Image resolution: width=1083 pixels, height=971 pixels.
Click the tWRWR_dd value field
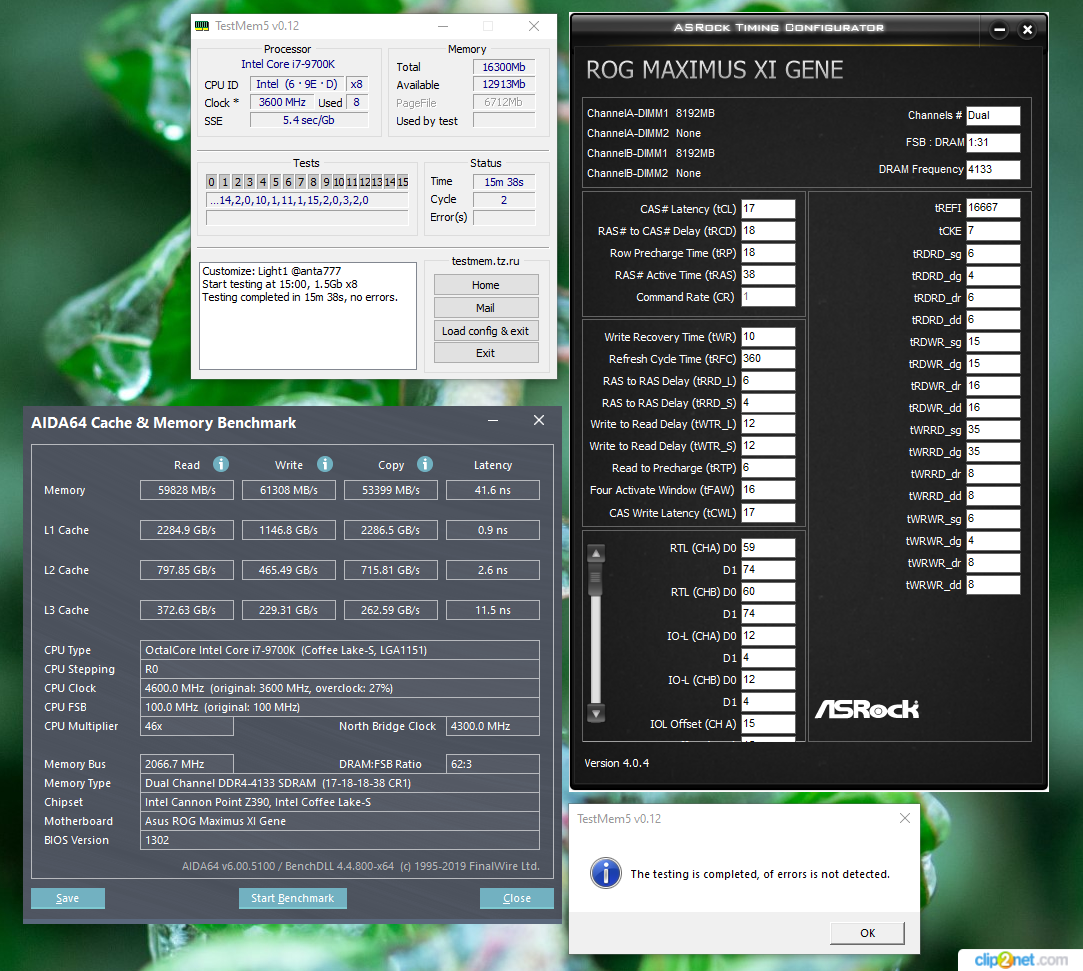993,585
